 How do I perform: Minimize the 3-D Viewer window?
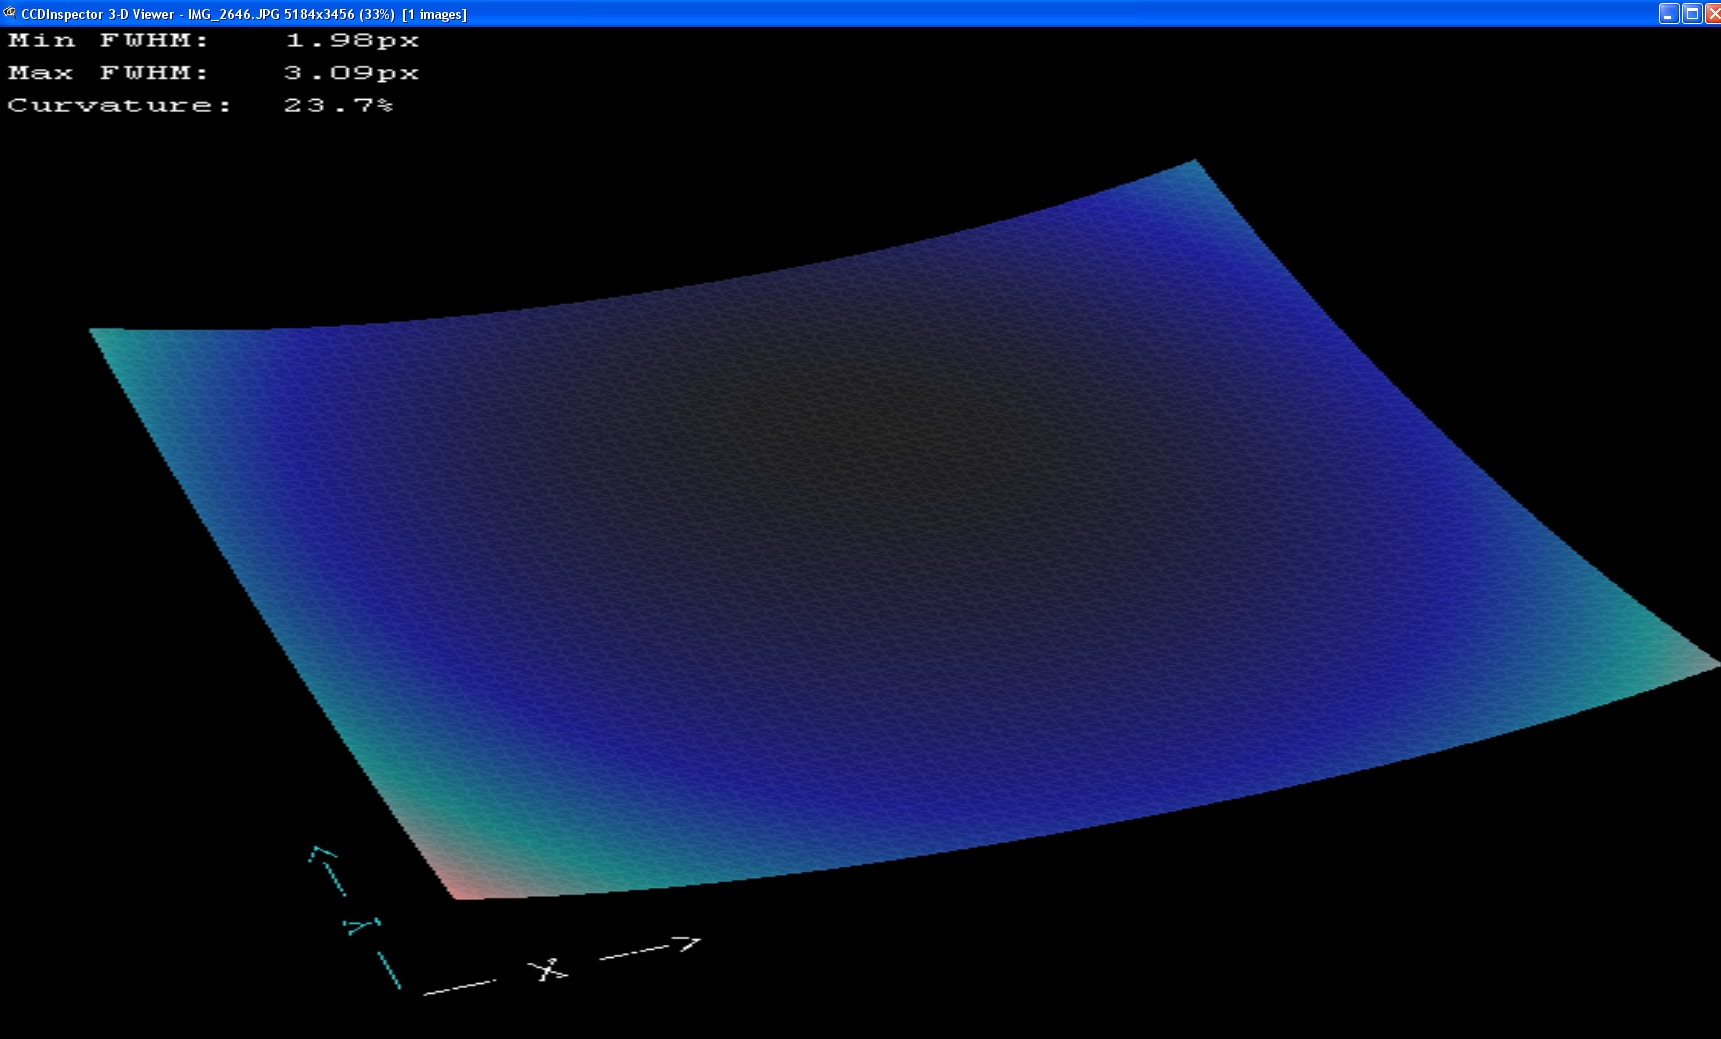pos(1669,13)
